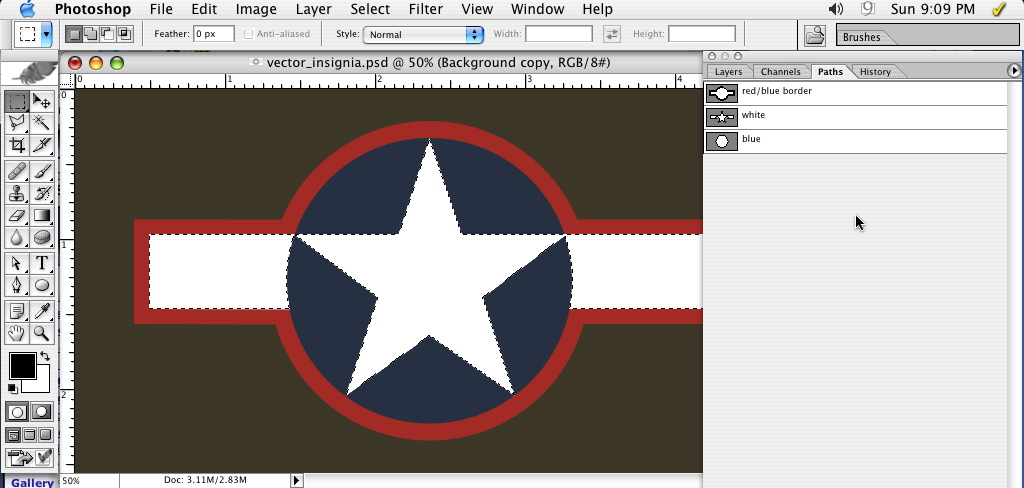
Task: Open the Select menu
Action: pos(370,9)
